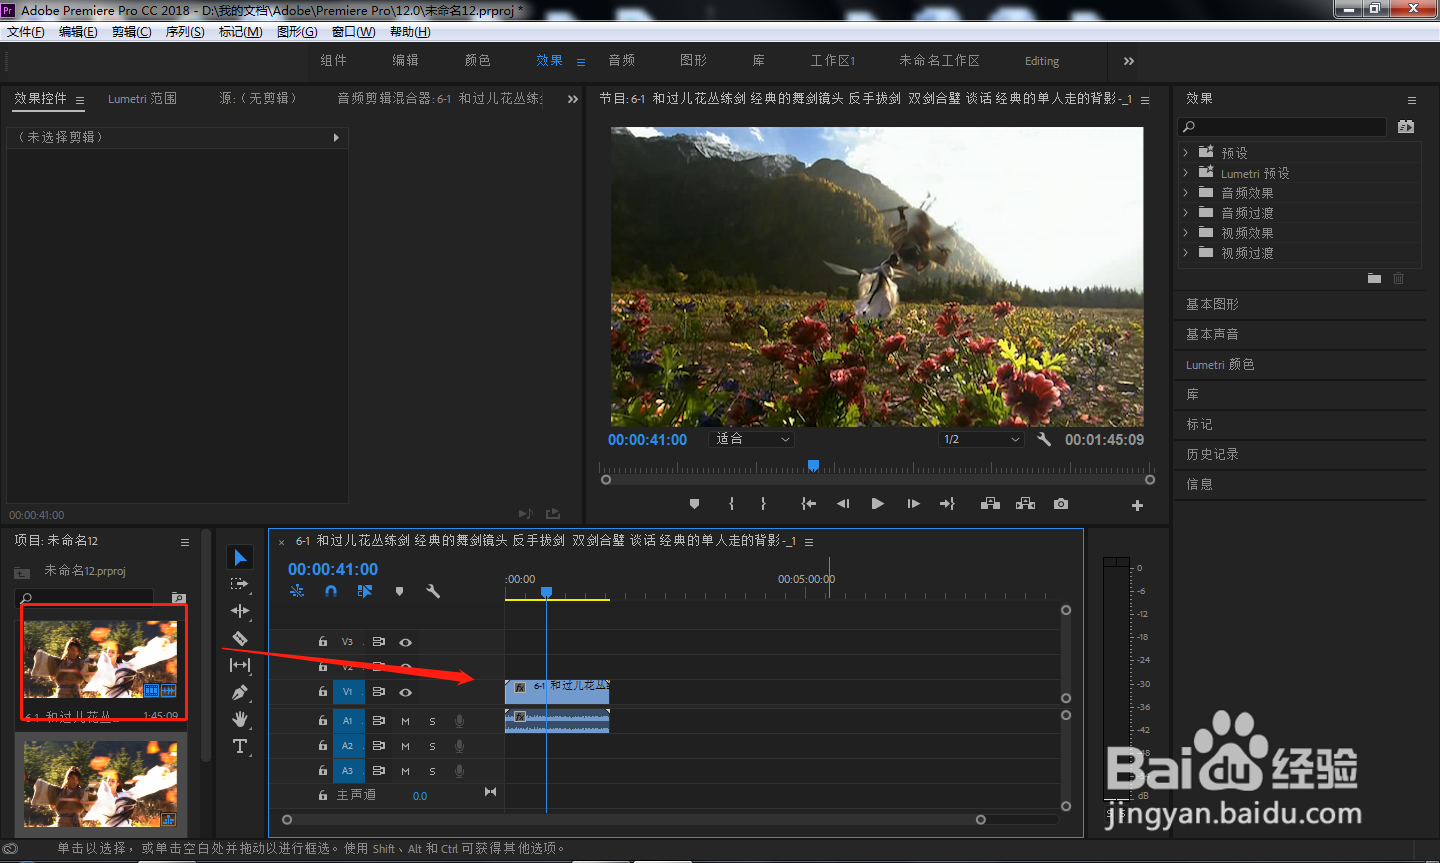This screenshot has width=1440, height=863.
Task: Toggle timeline snap magnet icon
Action: [331, 591]
